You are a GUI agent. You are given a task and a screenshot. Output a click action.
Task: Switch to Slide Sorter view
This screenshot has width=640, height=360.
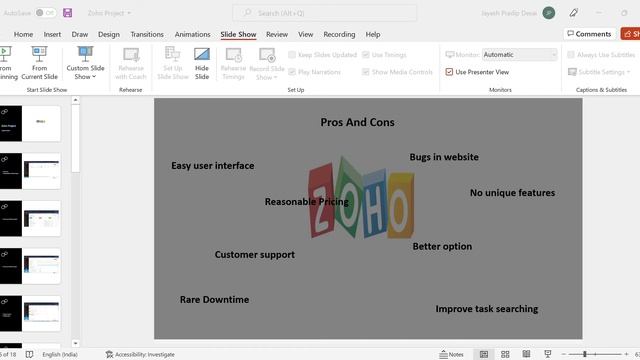point(505,354)
